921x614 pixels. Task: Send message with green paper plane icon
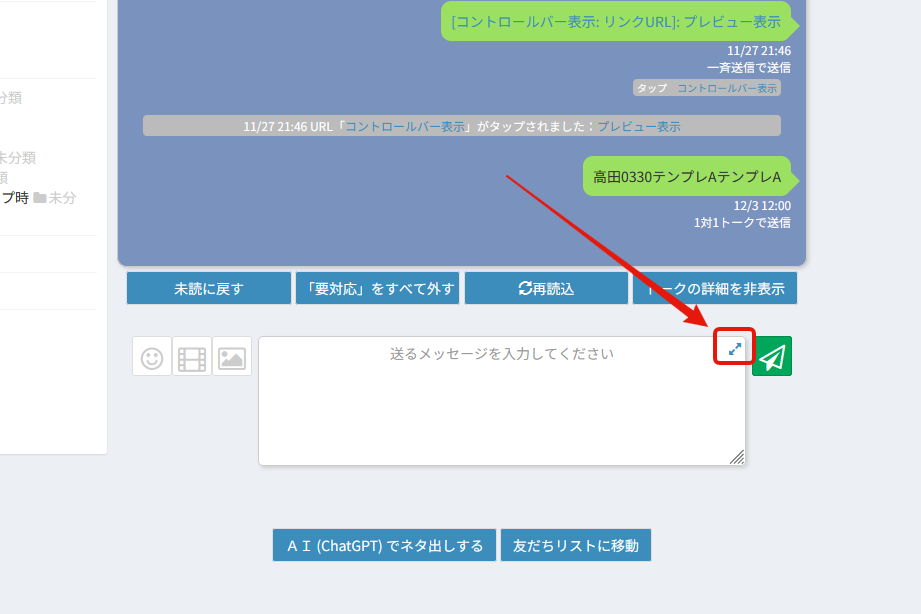(x=772, y=356)
